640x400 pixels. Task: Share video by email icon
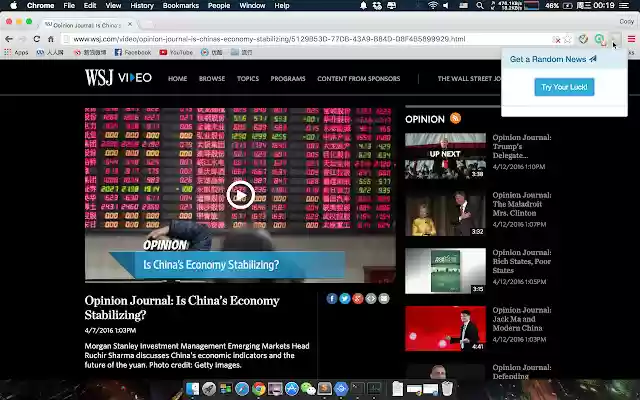(384, 299)
